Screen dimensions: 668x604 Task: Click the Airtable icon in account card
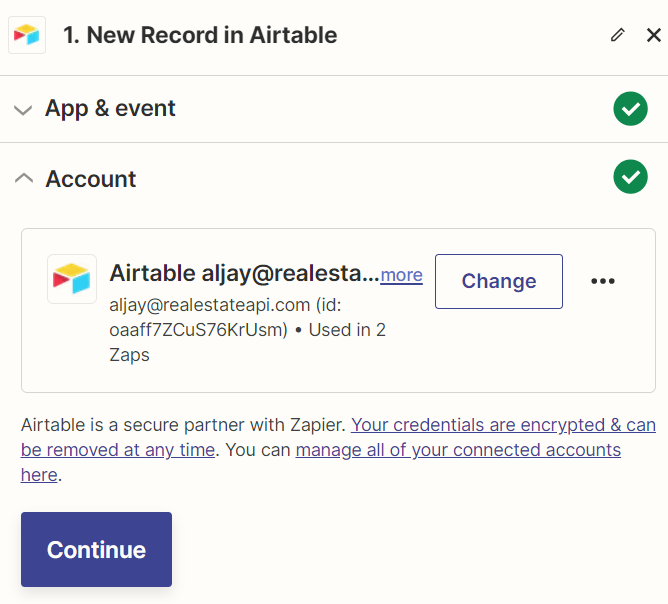tap(72, 279)
